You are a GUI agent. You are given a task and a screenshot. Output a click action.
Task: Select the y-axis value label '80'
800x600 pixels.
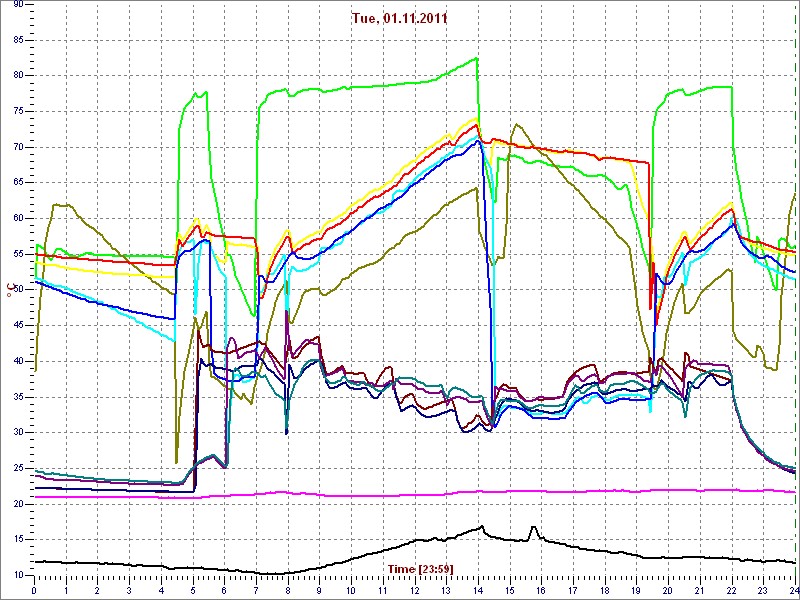point(19,76)
